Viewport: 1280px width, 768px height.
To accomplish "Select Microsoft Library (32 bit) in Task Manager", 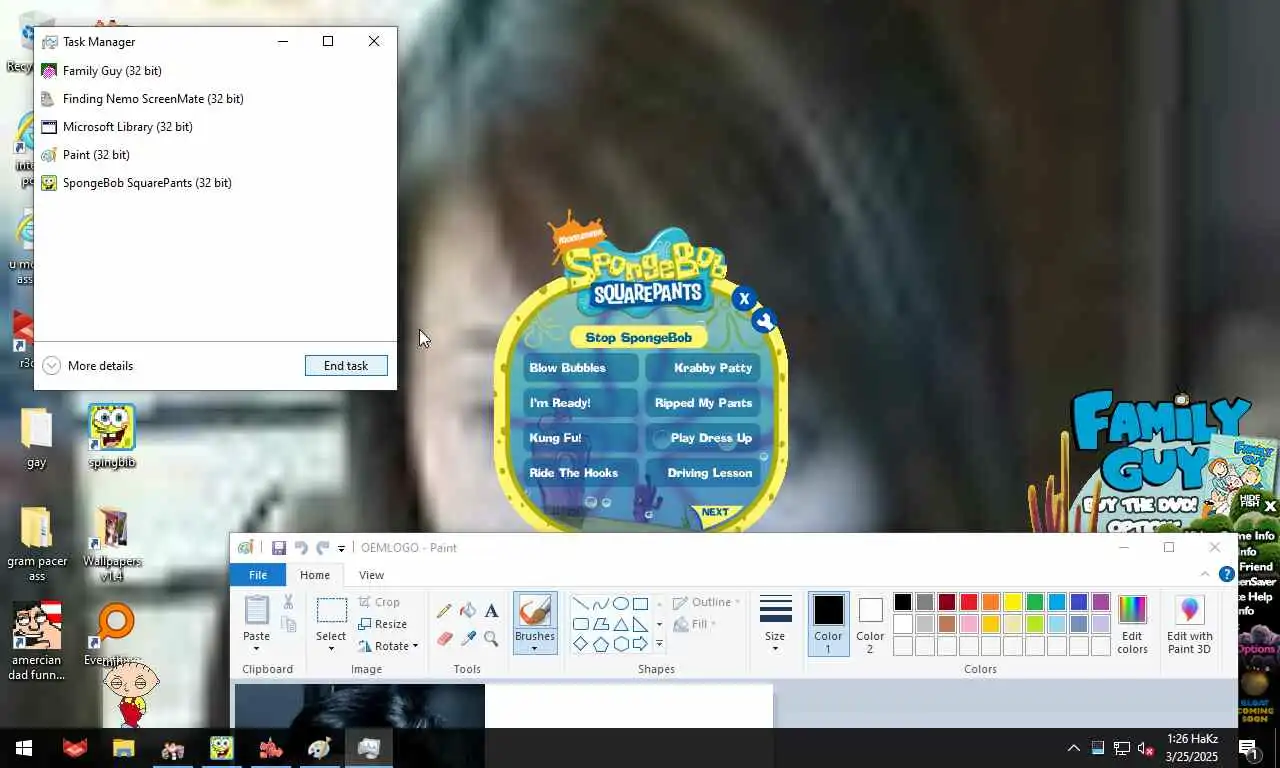I will click(215, 127).
